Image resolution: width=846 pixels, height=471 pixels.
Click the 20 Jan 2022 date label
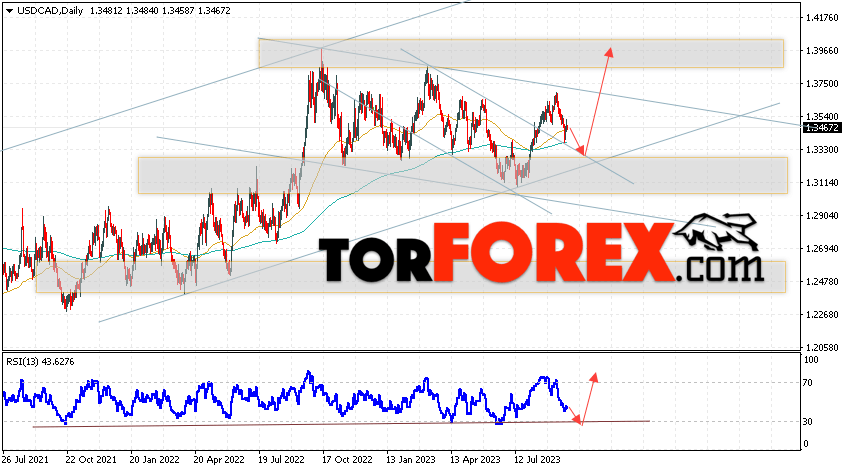coord(154,460)
